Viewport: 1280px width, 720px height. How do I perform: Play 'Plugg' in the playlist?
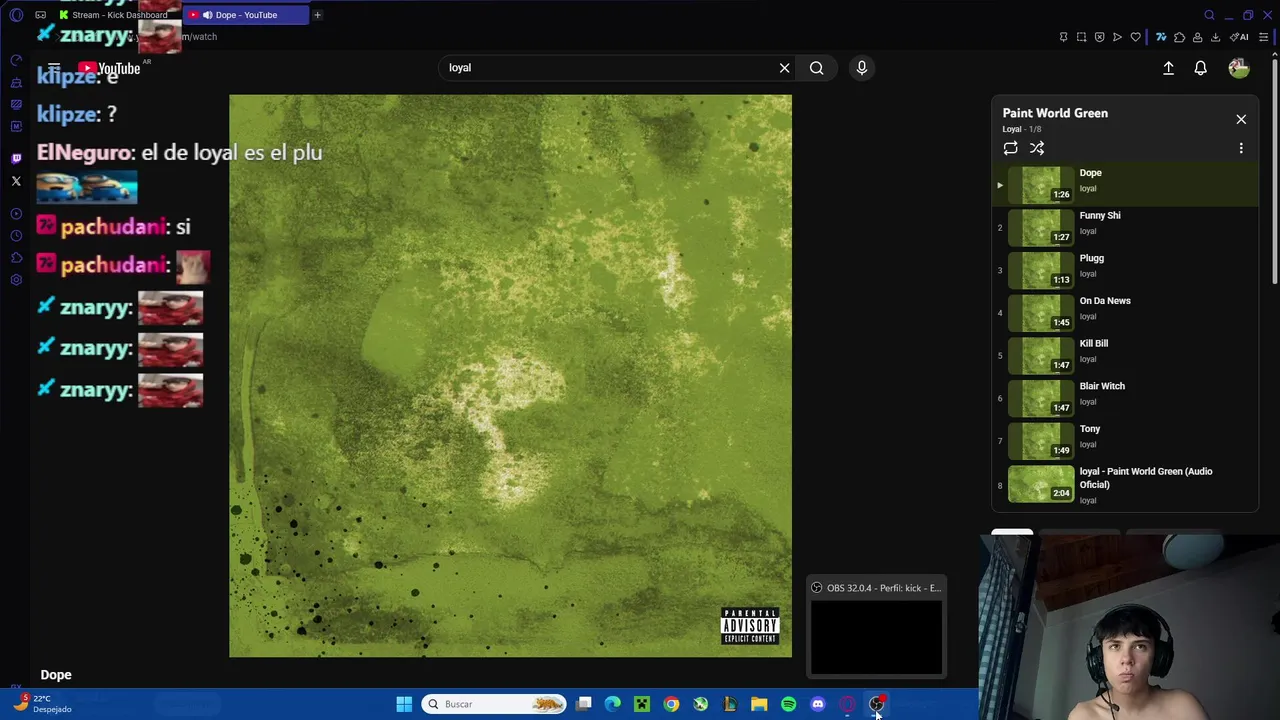(1125, 270)
